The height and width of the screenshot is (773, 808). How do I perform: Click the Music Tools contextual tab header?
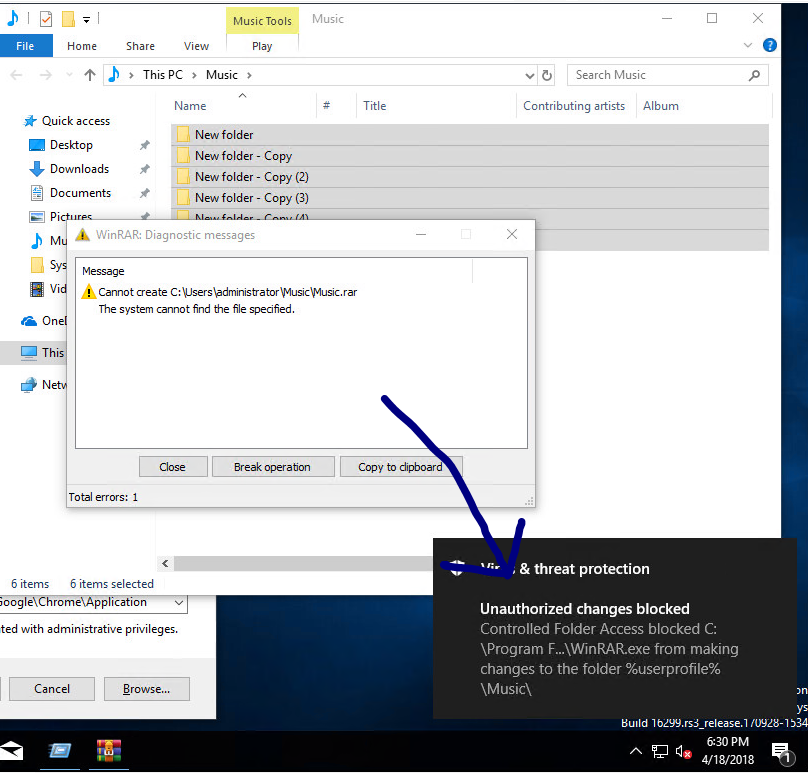[x=262, y=21]
